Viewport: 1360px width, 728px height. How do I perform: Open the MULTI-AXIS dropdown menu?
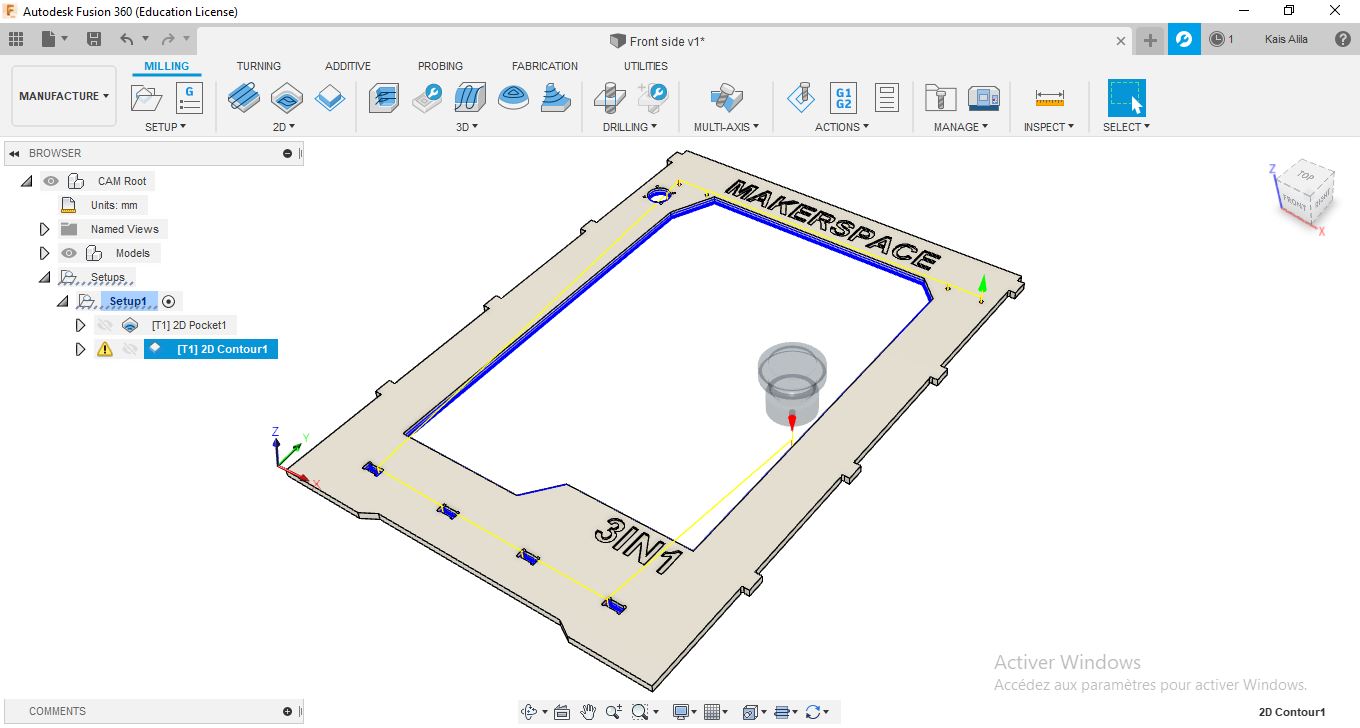point(727,127)
